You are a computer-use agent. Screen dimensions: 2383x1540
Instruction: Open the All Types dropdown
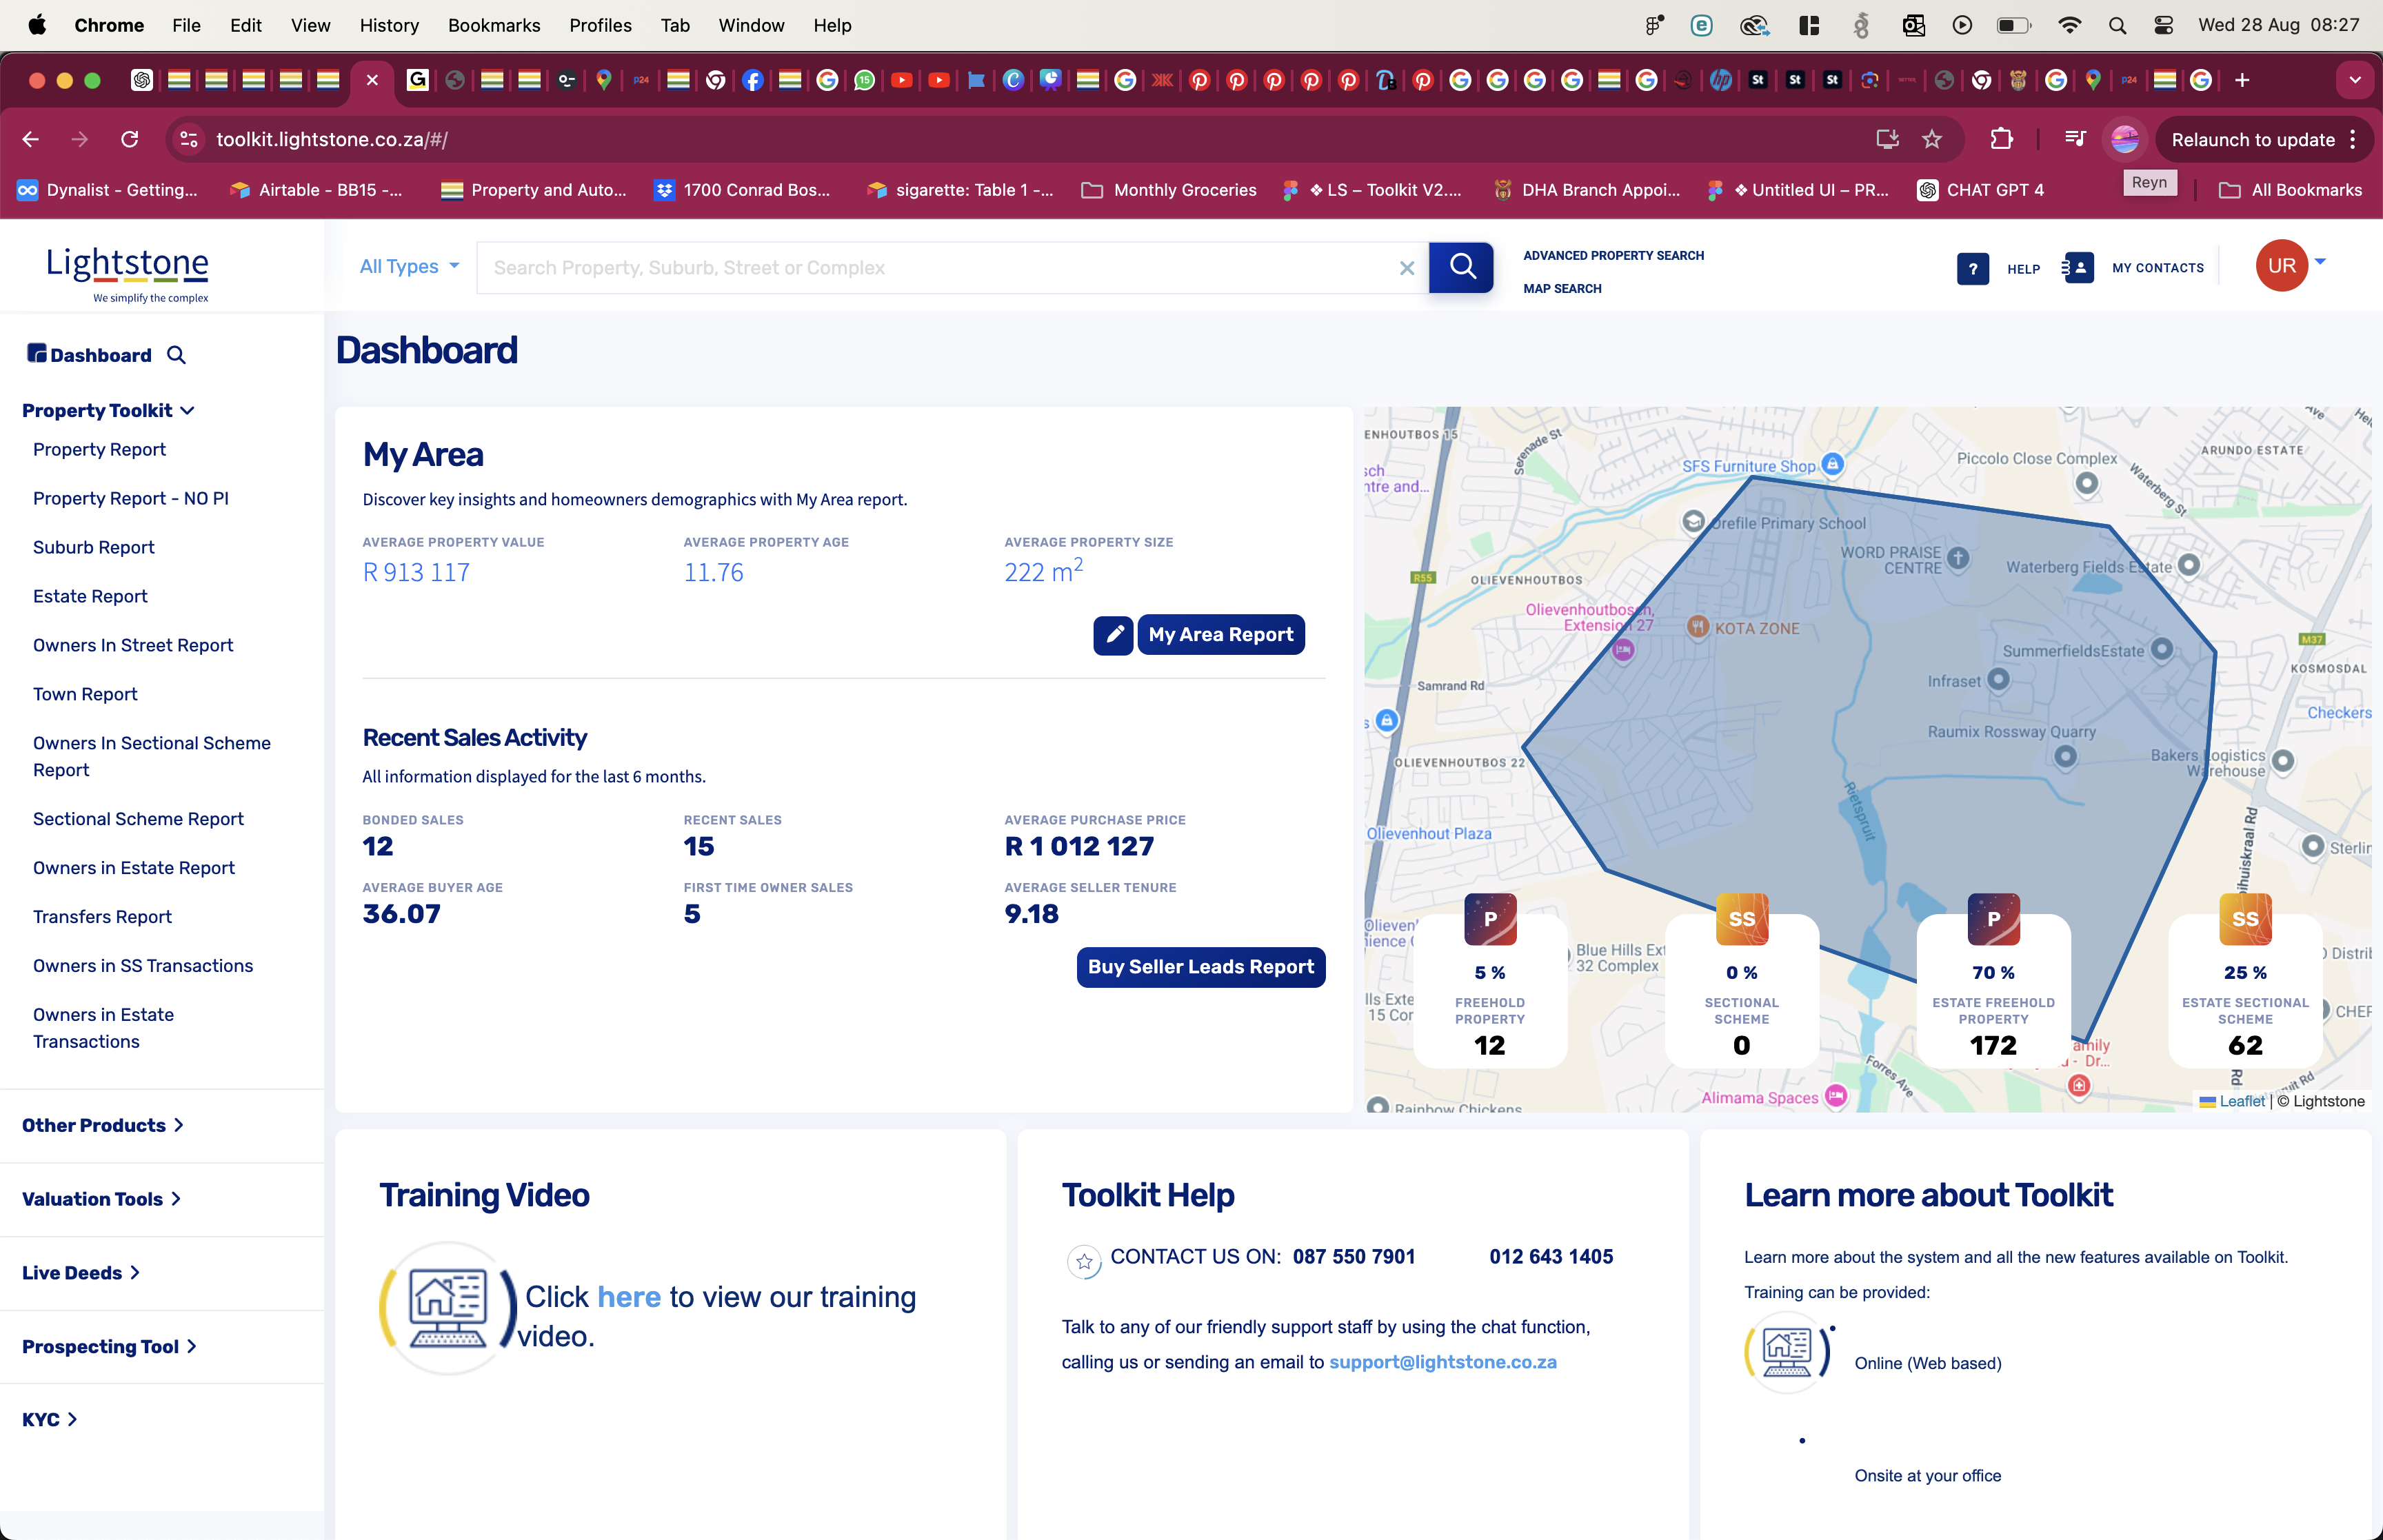click(x=409, y=266)
